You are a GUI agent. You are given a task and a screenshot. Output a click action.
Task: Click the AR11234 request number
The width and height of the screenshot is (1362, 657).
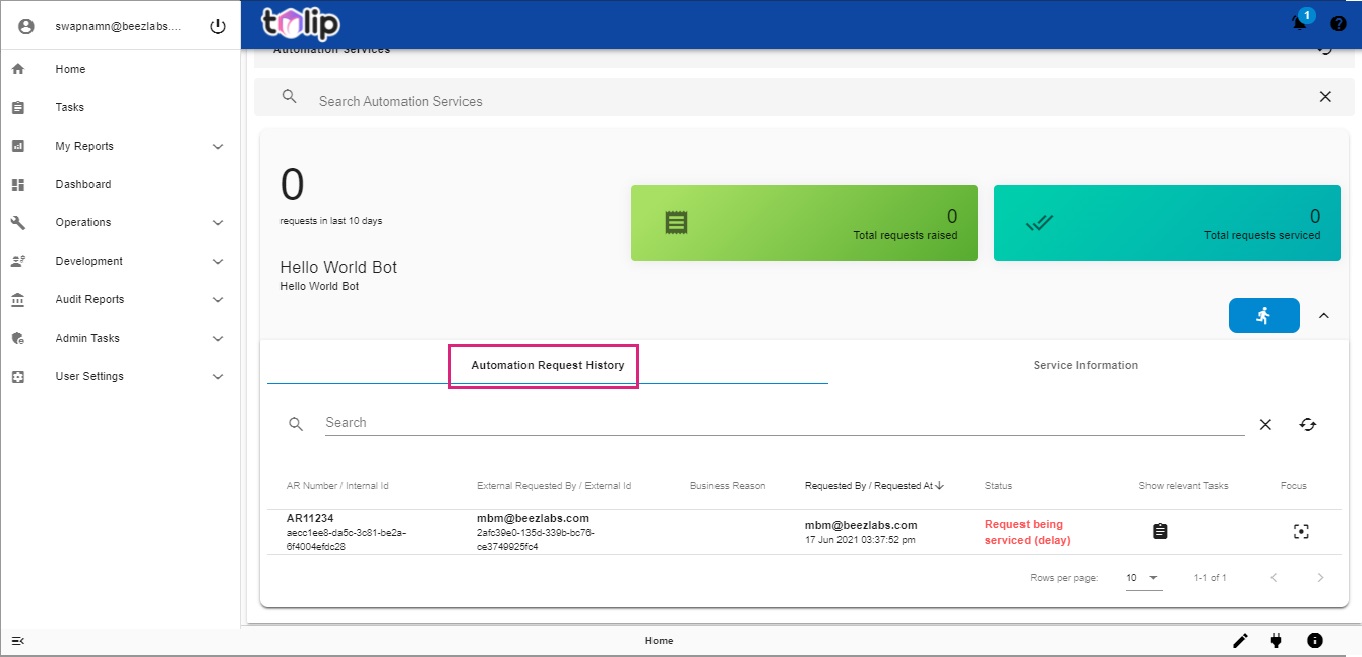[310, 518]
